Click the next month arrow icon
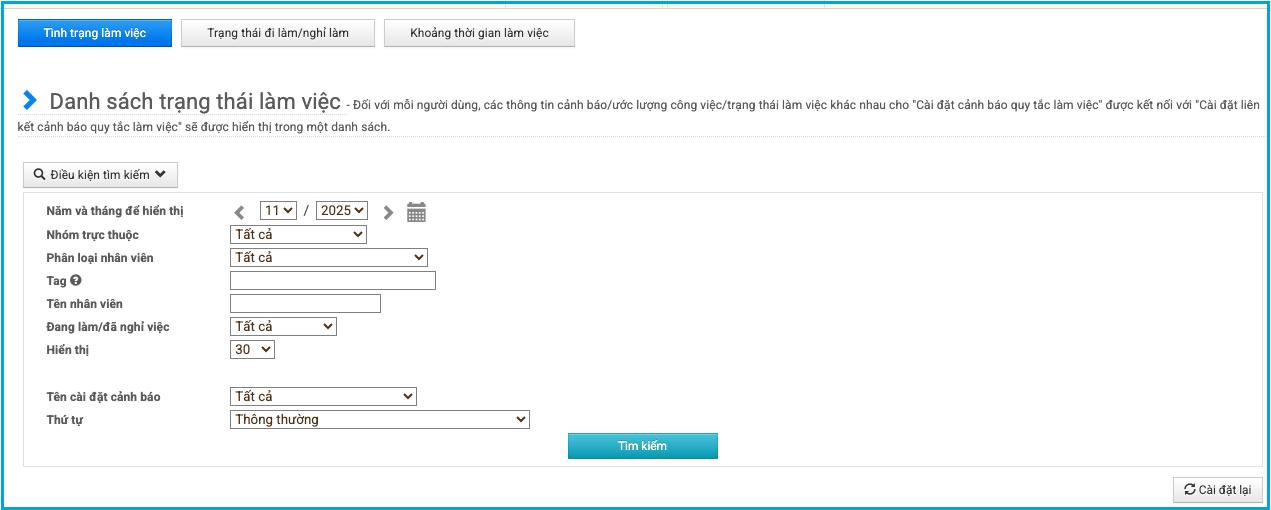Viewport: 1271px width, 510px height. (388, 212)
